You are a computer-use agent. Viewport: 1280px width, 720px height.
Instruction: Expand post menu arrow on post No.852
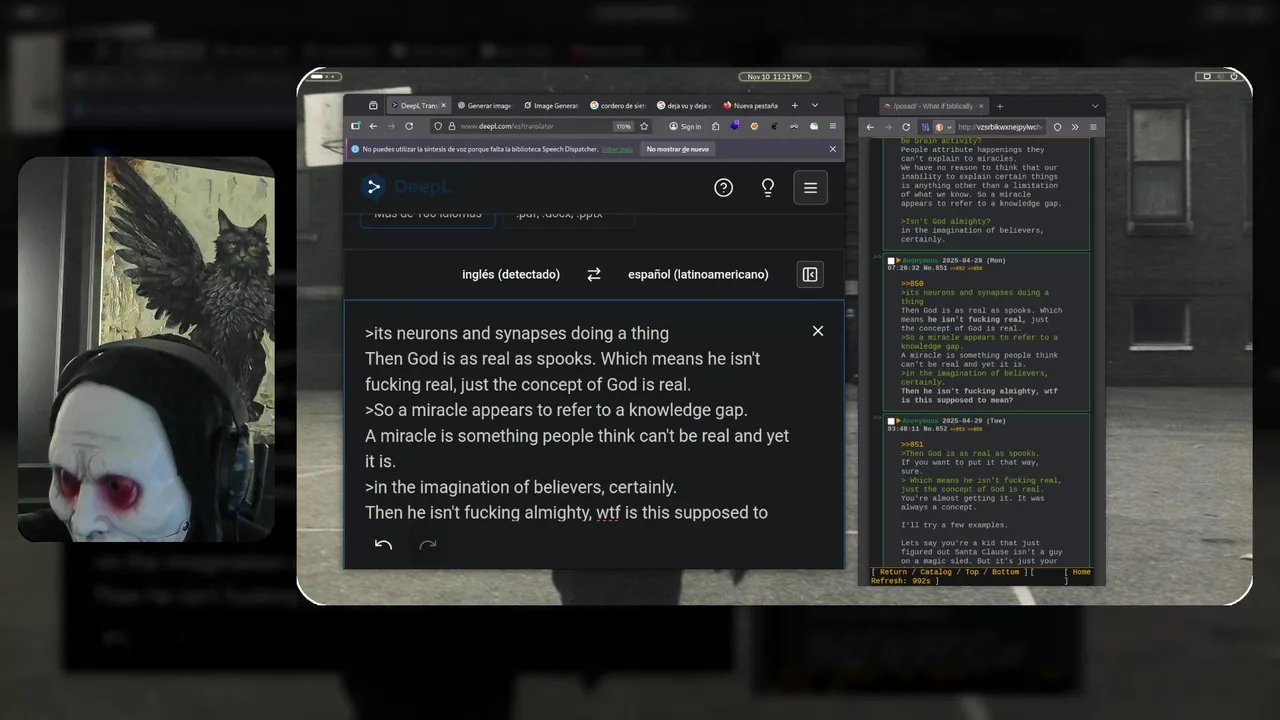(898, 421)
